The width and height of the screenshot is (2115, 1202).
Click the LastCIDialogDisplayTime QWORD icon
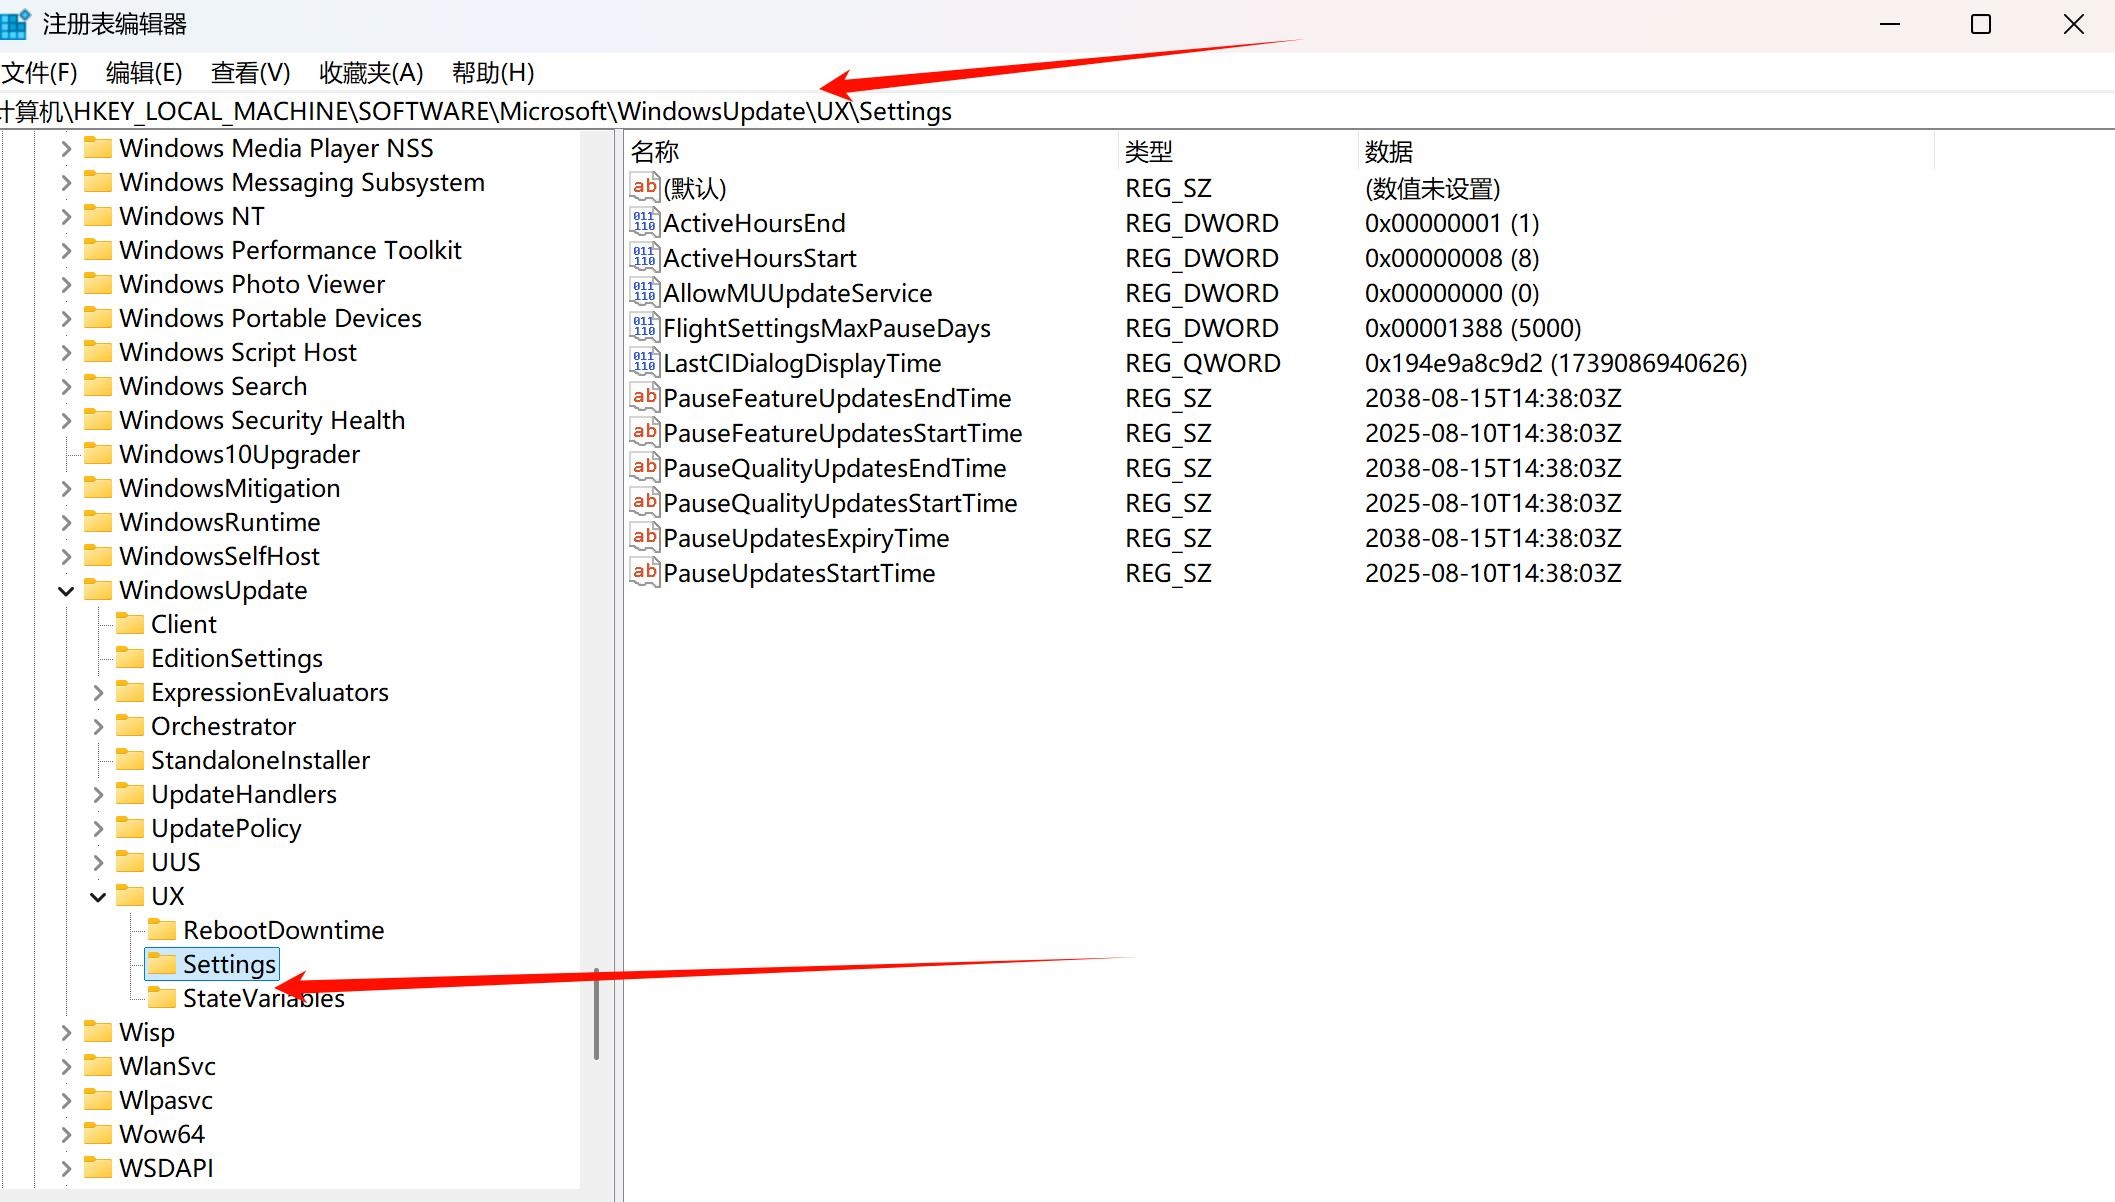click(x=644, y=362)
